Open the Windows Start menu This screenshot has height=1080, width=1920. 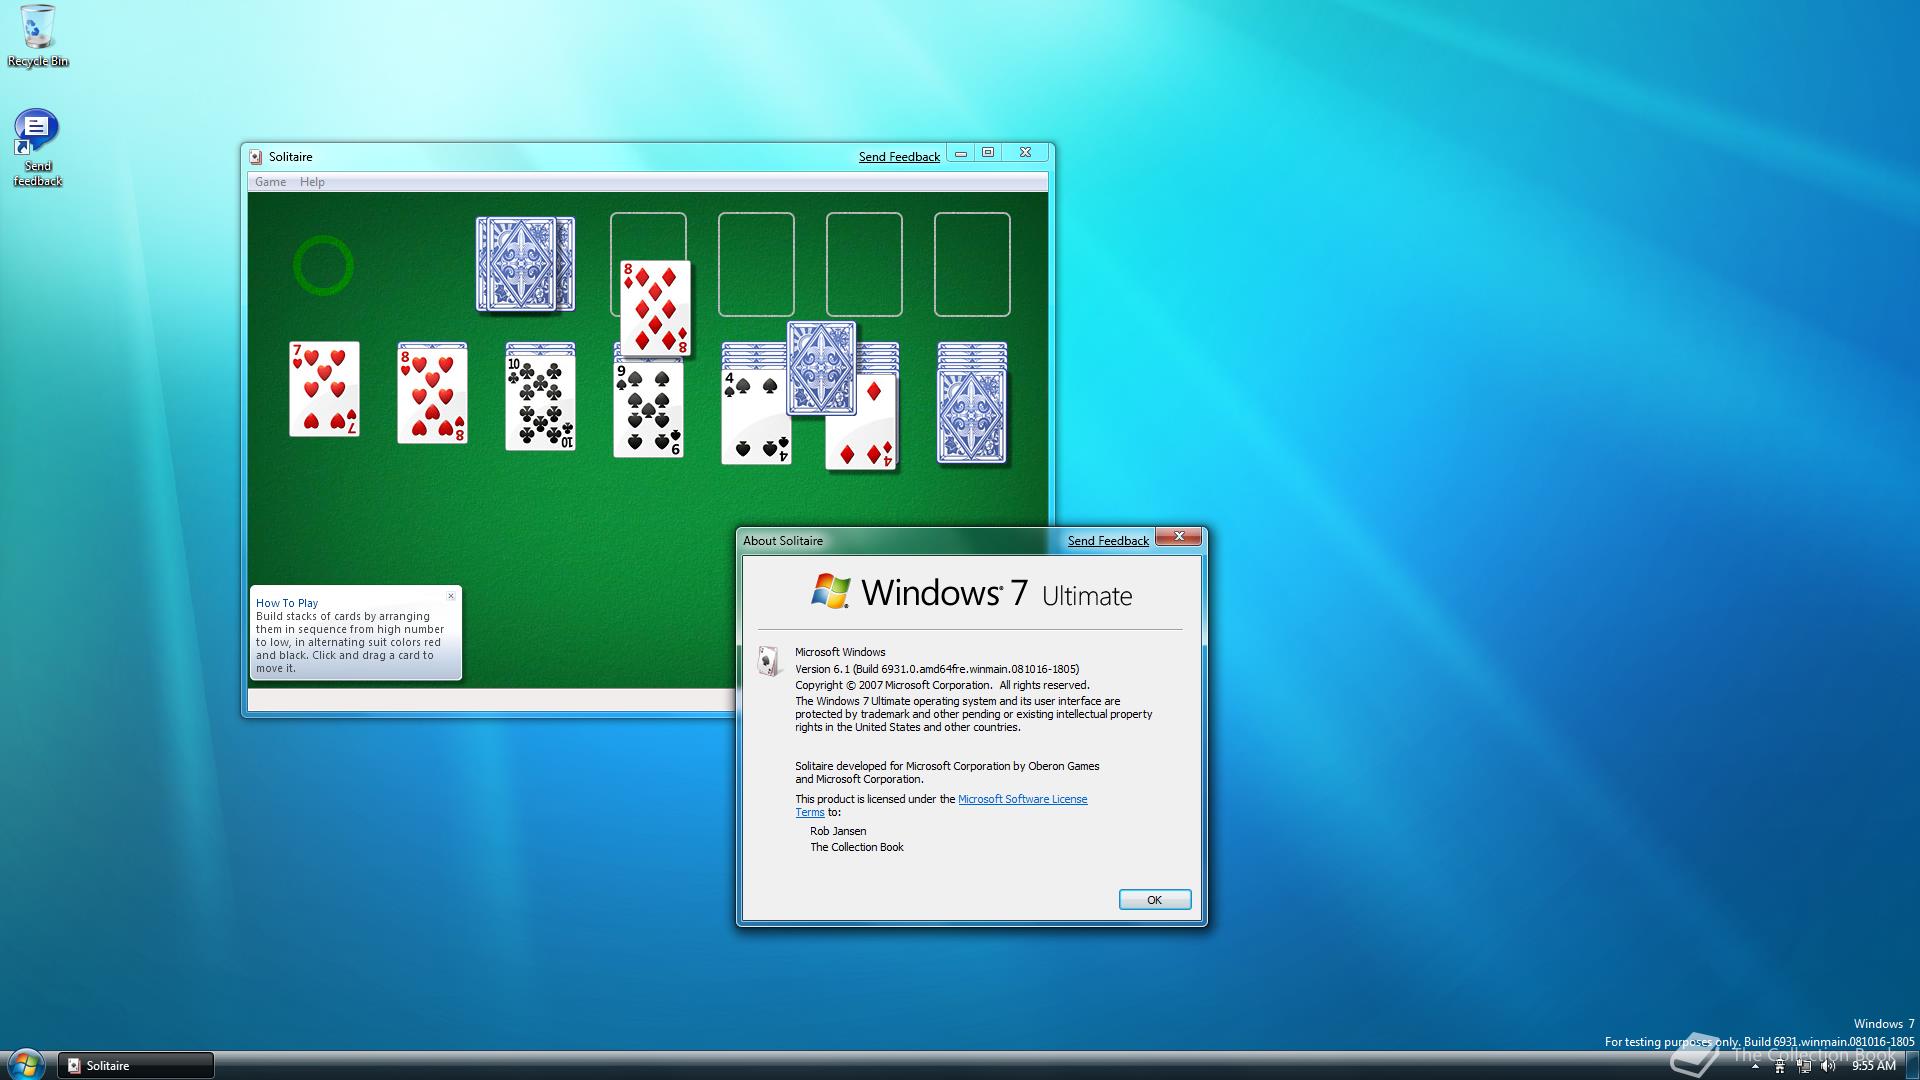tap(26, 1064)
